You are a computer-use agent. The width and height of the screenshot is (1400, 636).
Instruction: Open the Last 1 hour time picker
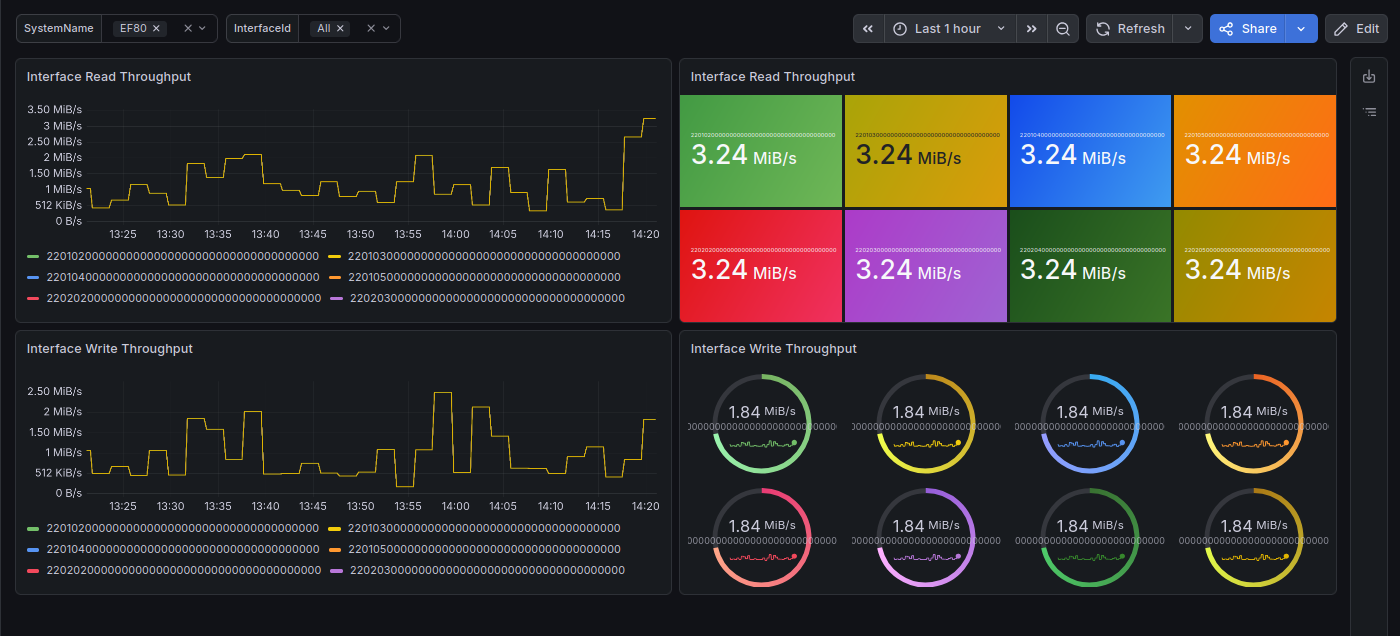click(950, 29)
